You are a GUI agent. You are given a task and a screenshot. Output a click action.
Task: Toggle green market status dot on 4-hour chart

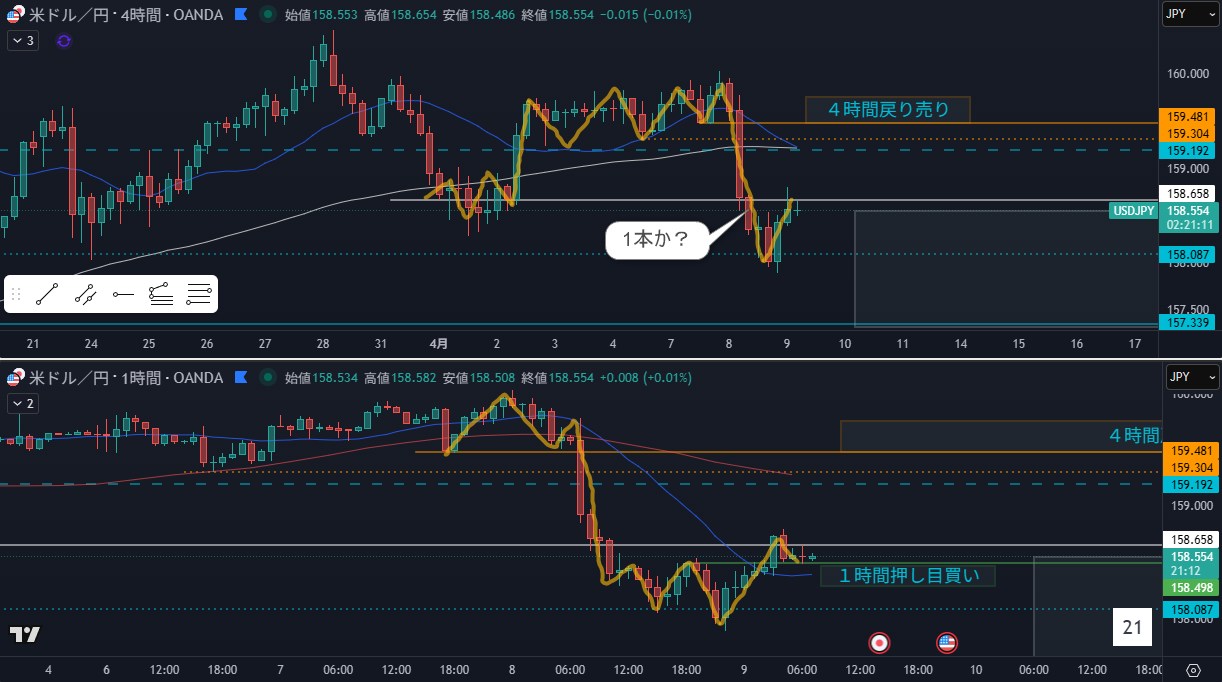point(266,15)
